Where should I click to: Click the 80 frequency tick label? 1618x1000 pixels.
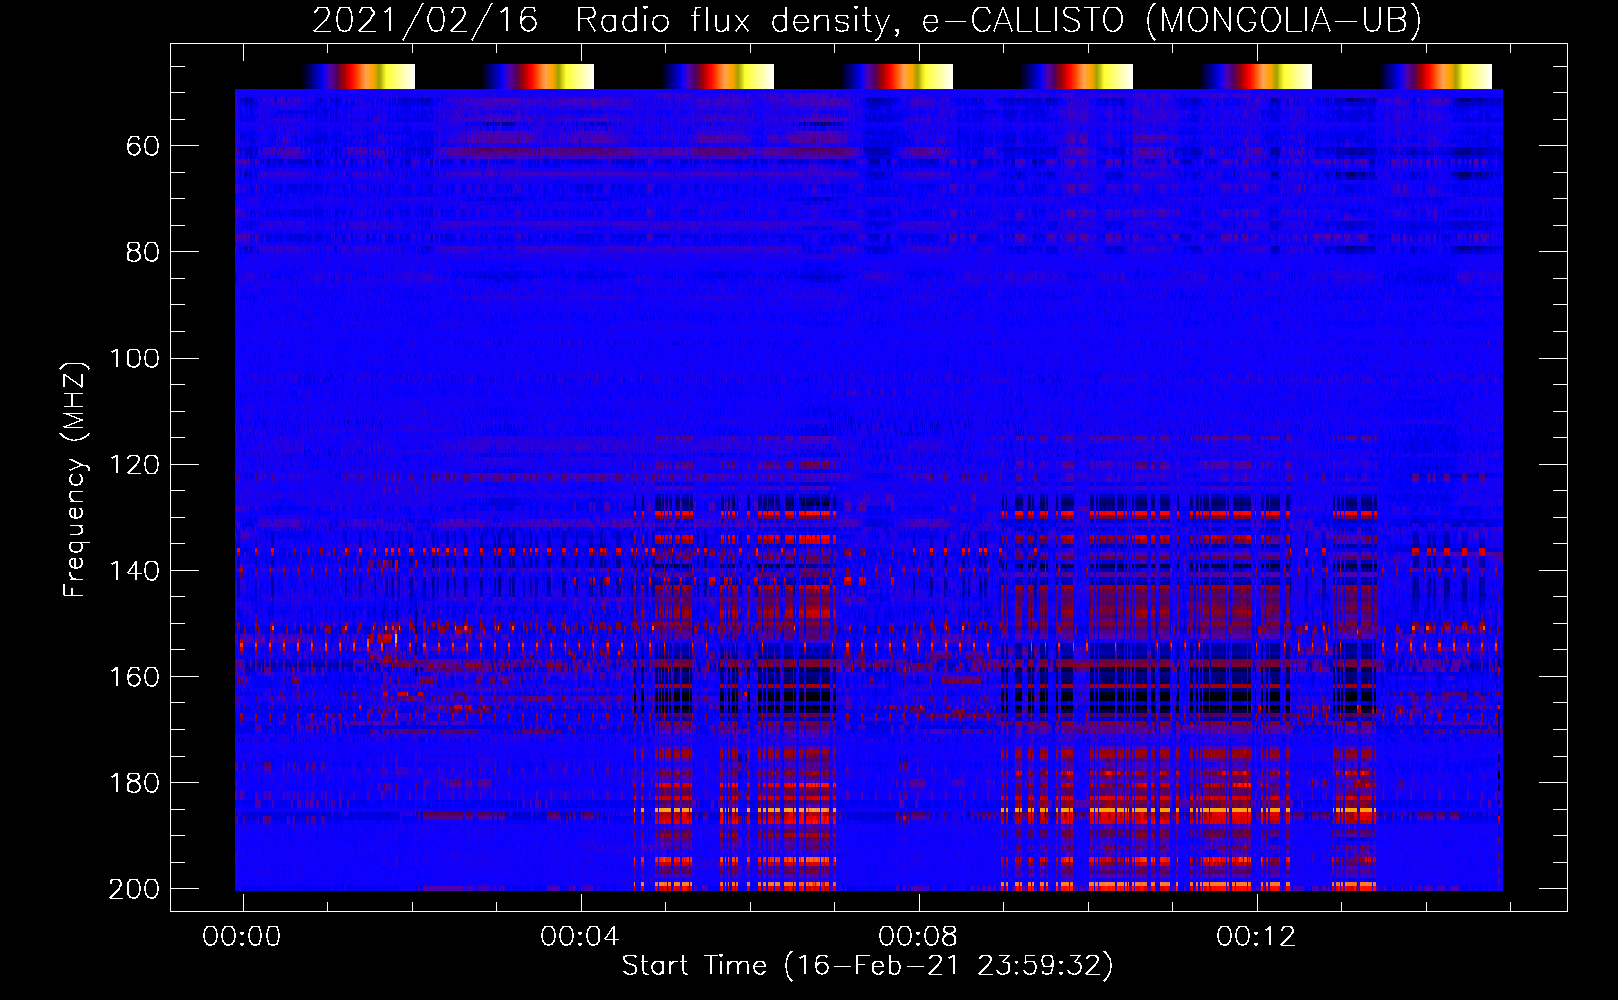[x=144, y=252]
